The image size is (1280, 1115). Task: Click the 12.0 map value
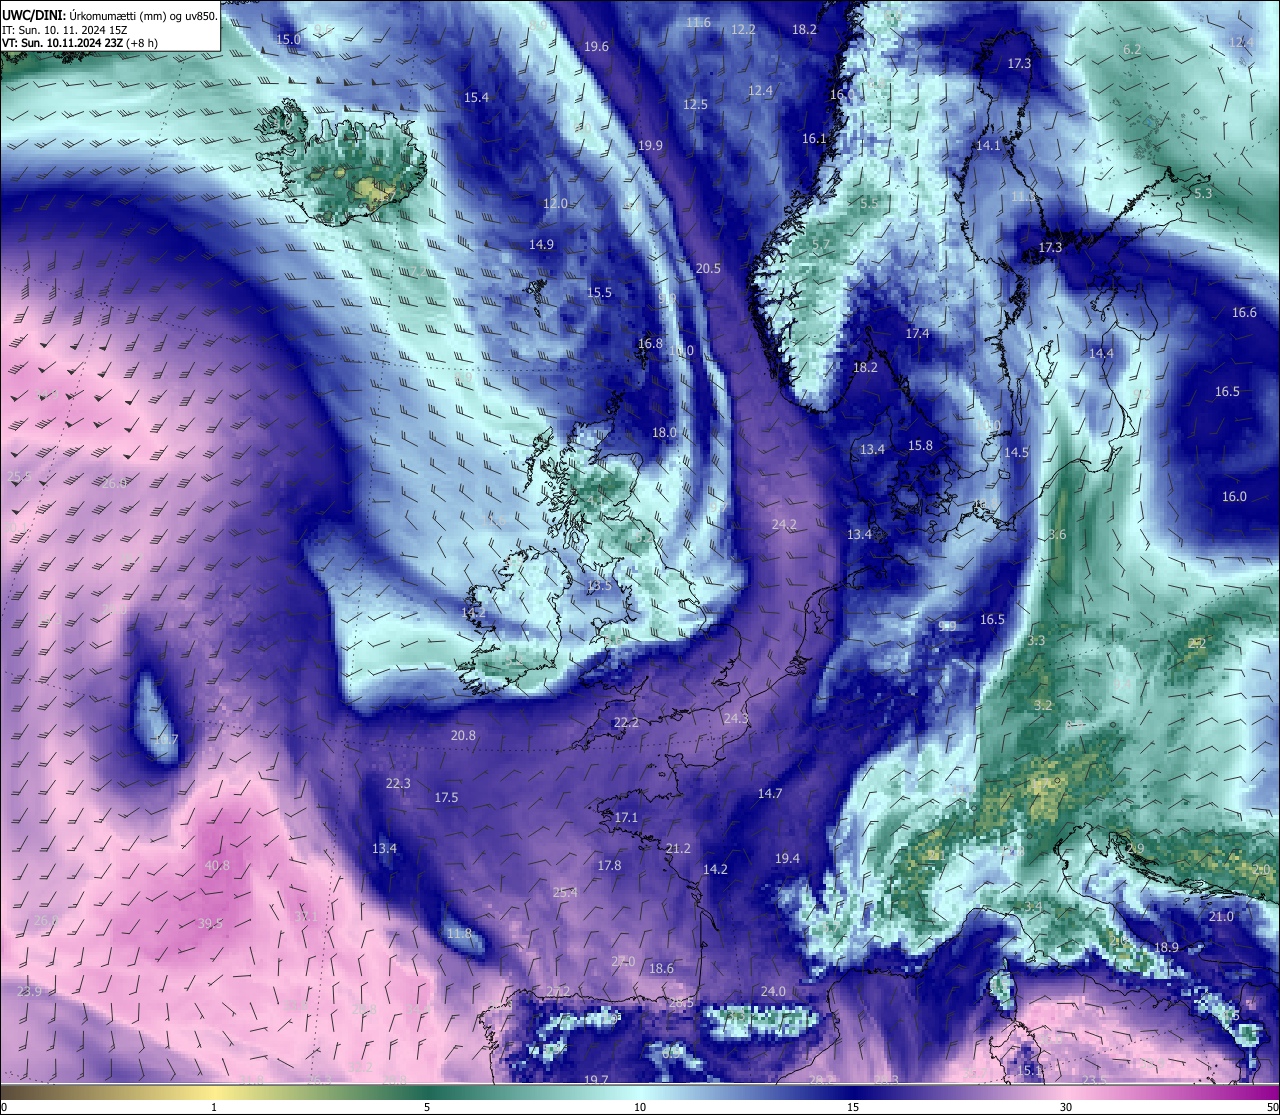tap(555, 203)
